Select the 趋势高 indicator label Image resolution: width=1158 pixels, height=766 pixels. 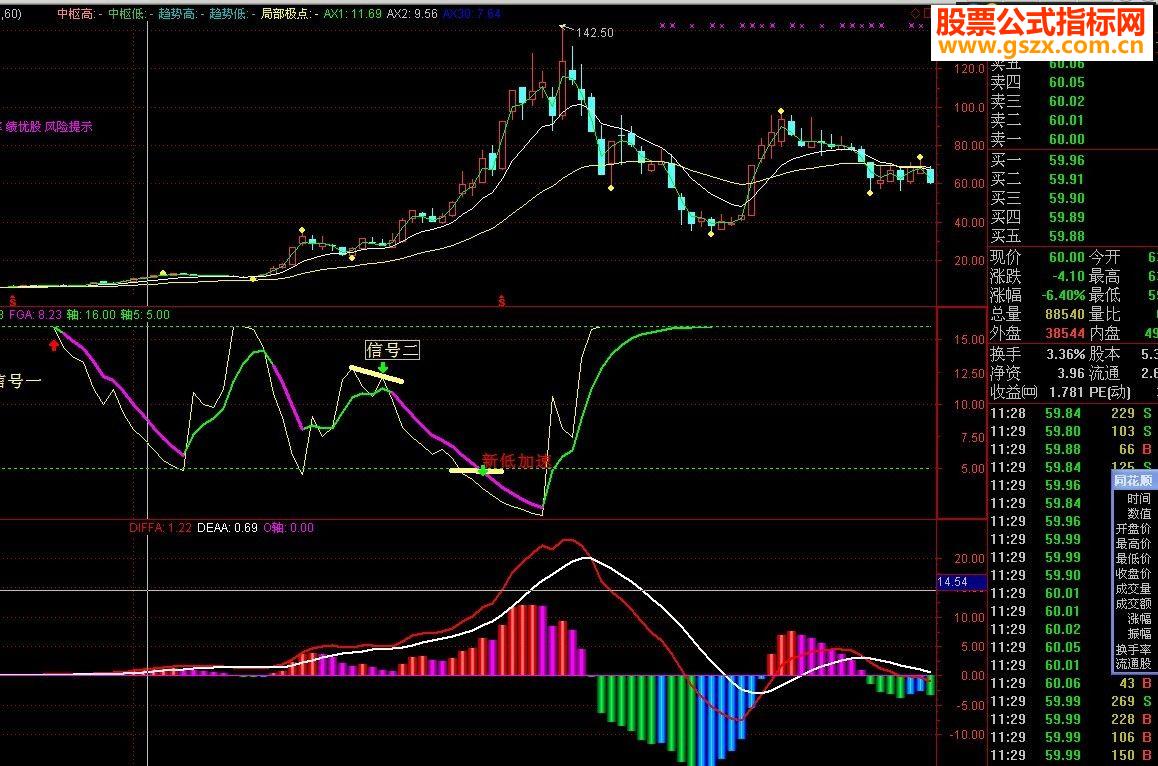[x=180, y=13]
